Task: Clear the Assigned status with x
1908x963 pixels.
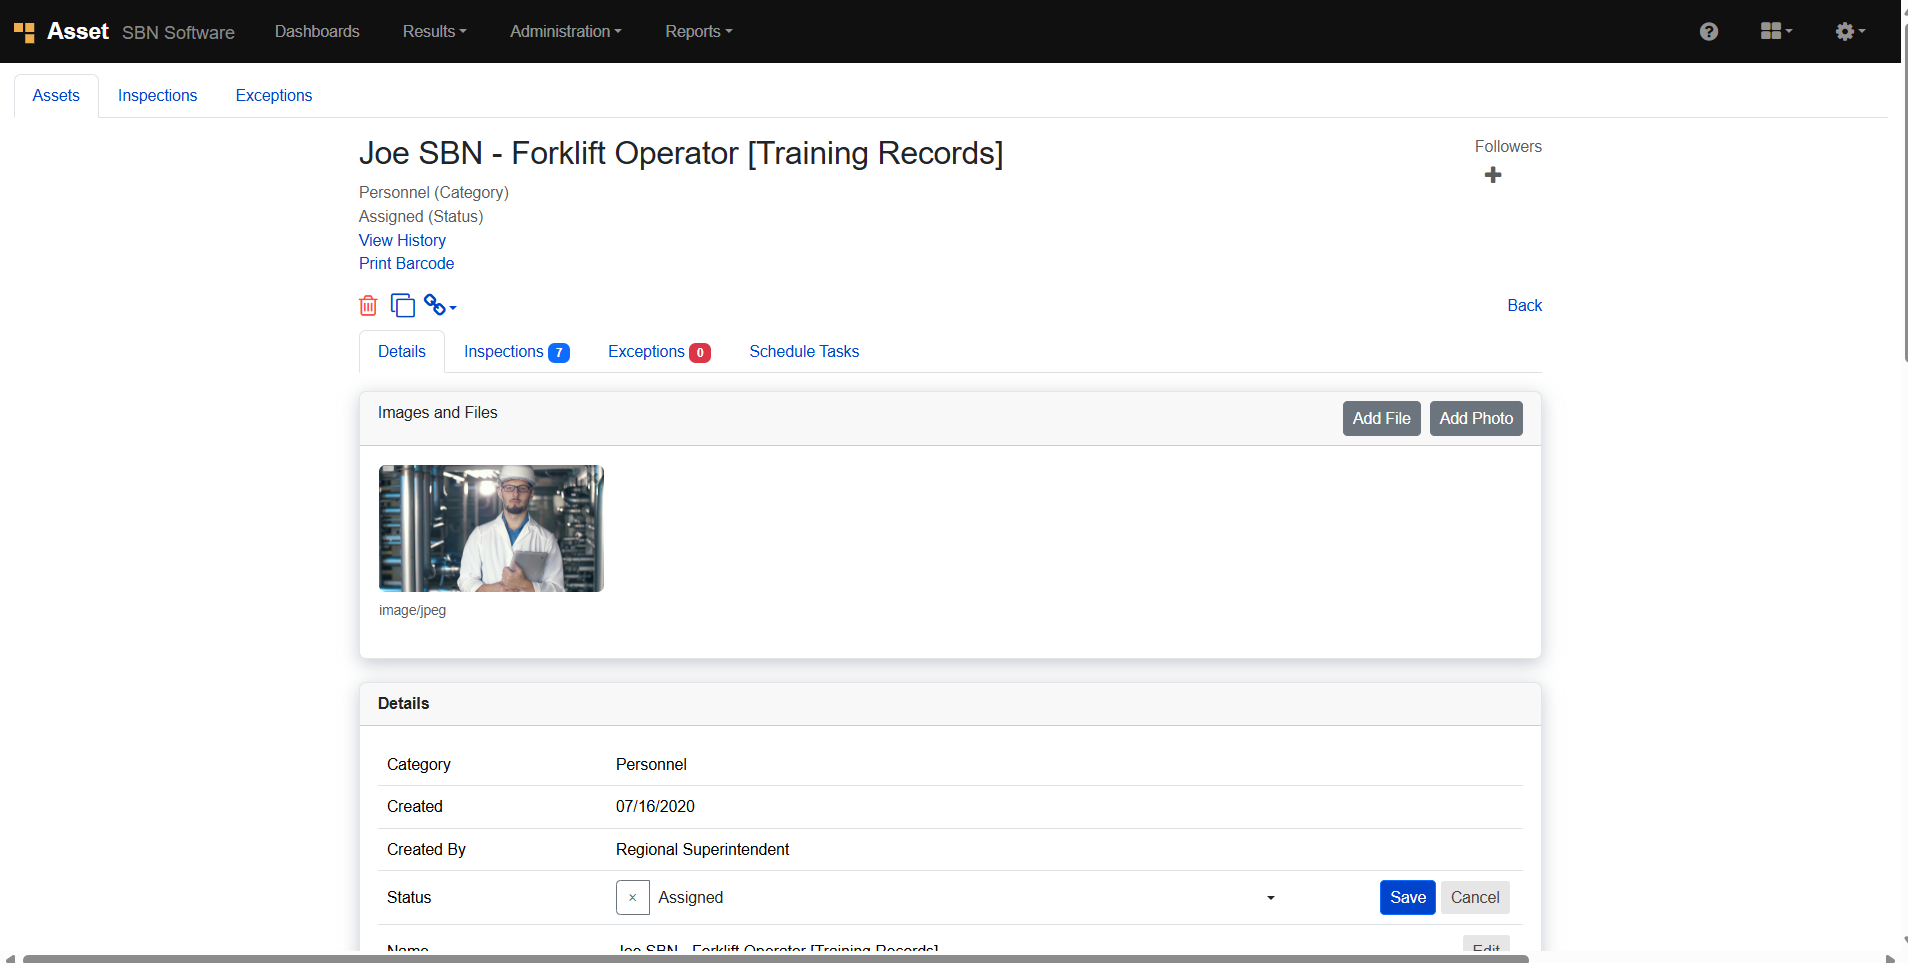Action: point(633,898)
